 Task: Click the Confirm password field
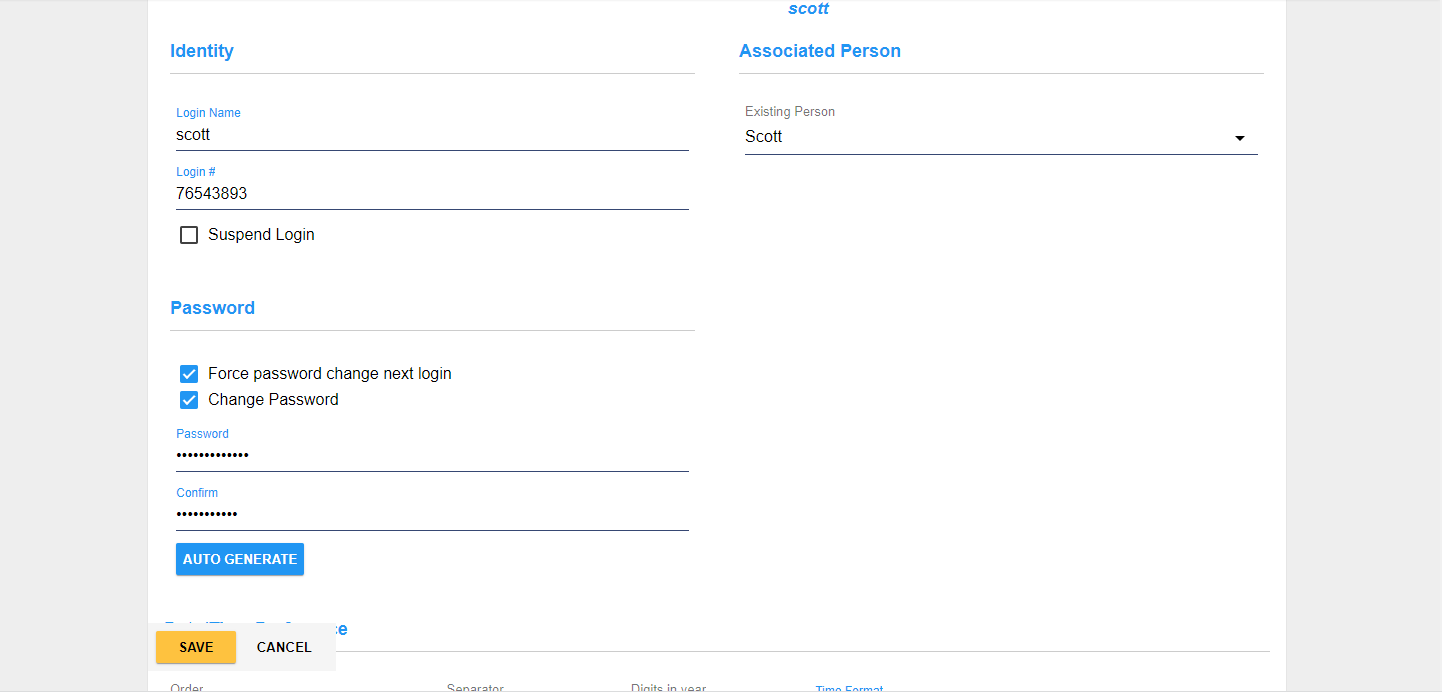[x=432, y=515]
